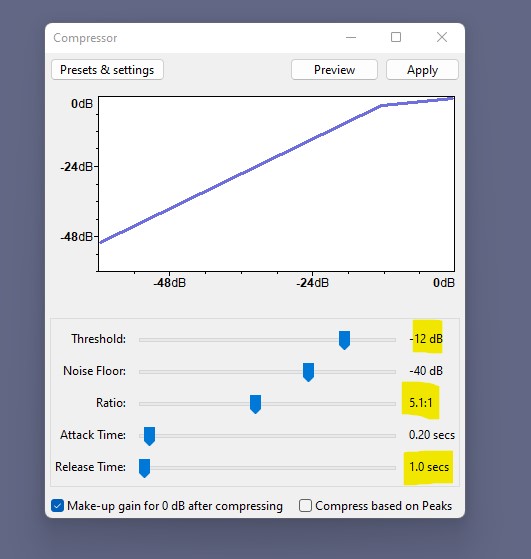Click the Ratio slider handle
The height and width of the screenshot is (559, 531).
(255, 404)
